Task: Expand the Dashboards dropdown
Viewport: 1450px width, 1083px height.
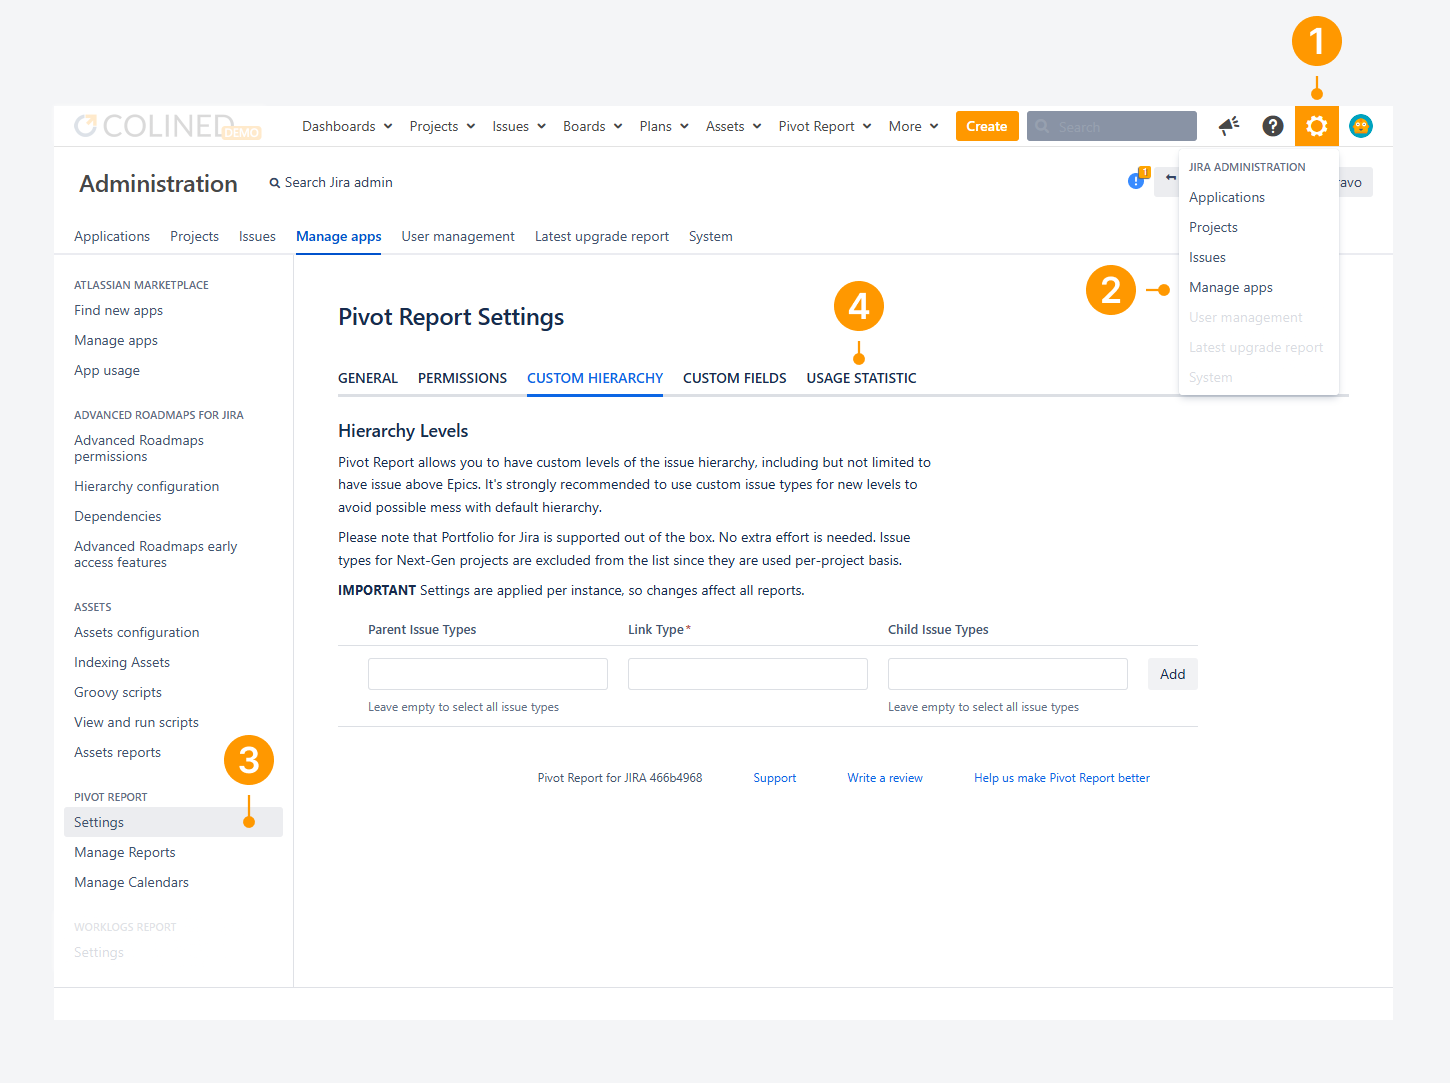Action: pos(347,126)
